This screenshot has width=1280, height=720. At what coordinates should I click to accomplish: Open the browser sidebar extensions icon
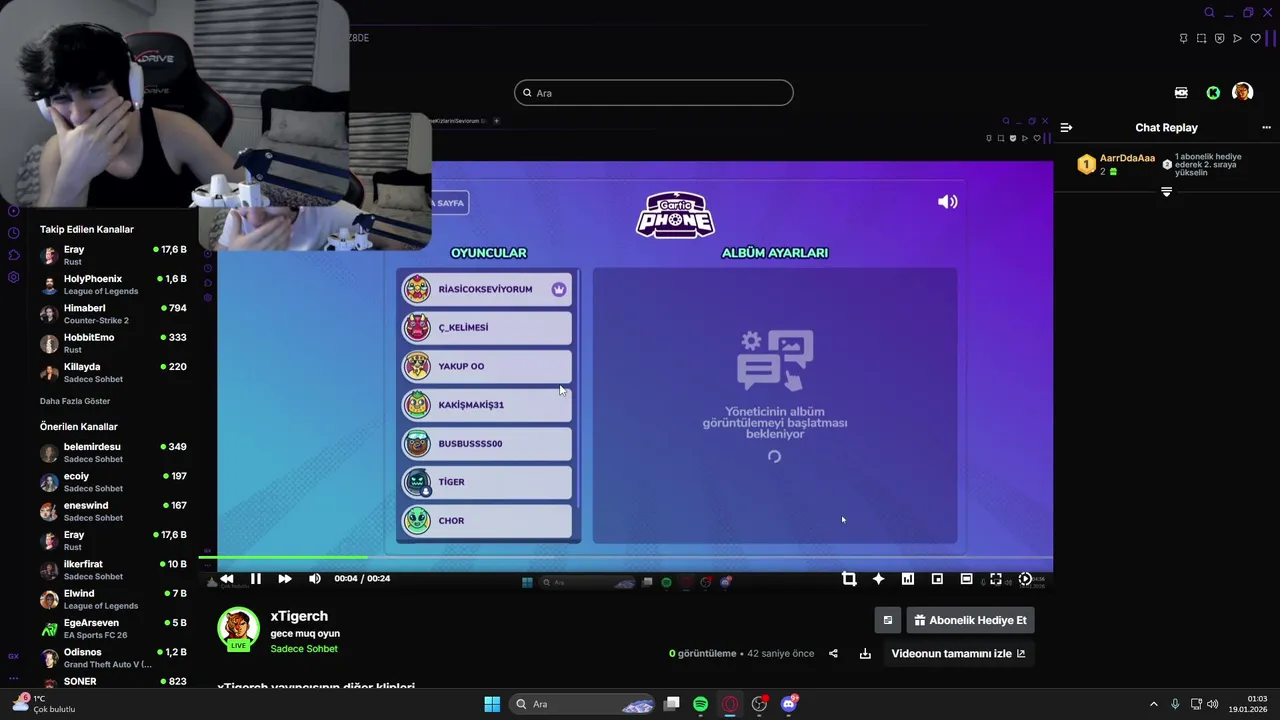[14, 255]
